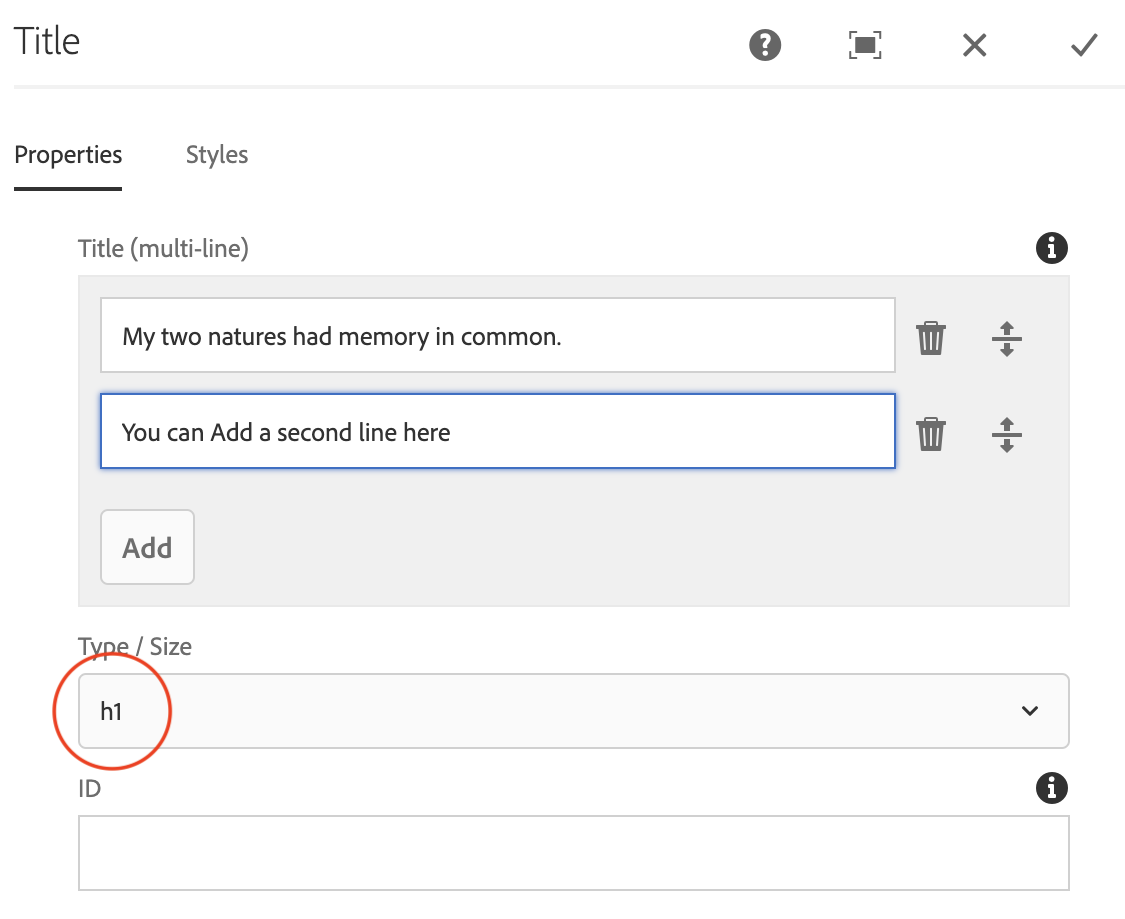Click the Title (multi-line) field label
The width and height of the screenshot is (1125, 919).
click(x=163, y=248)
